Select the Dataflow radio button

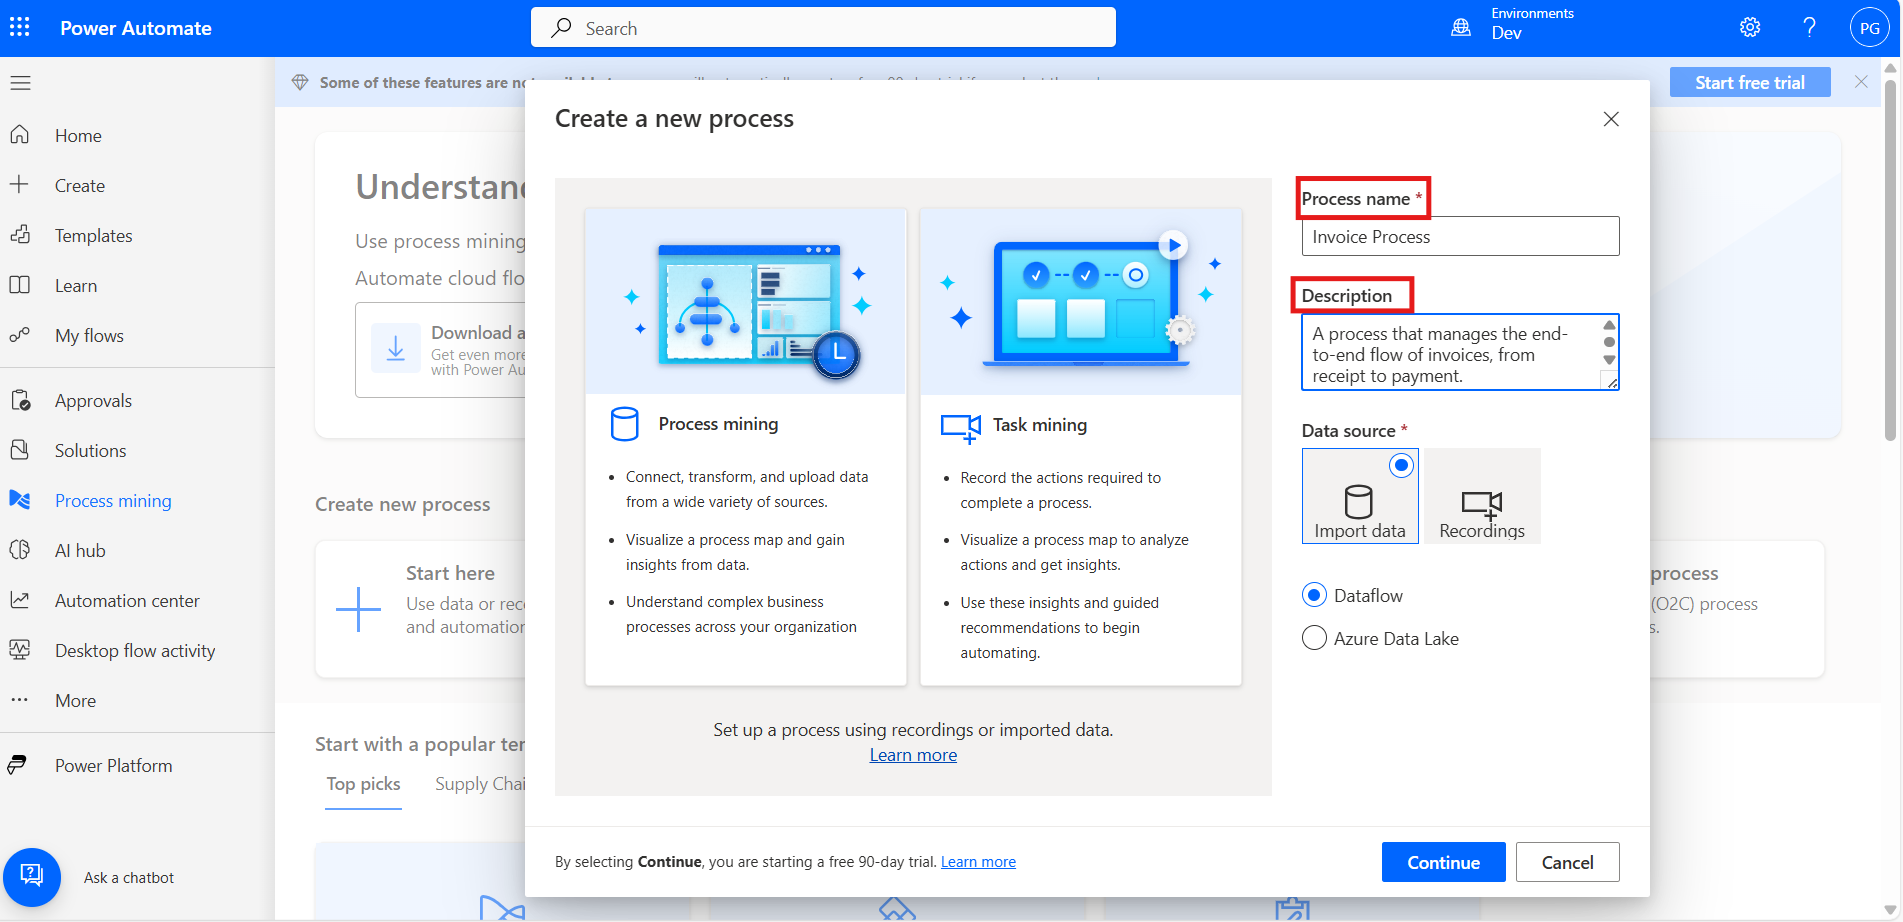coord(1314,596)
